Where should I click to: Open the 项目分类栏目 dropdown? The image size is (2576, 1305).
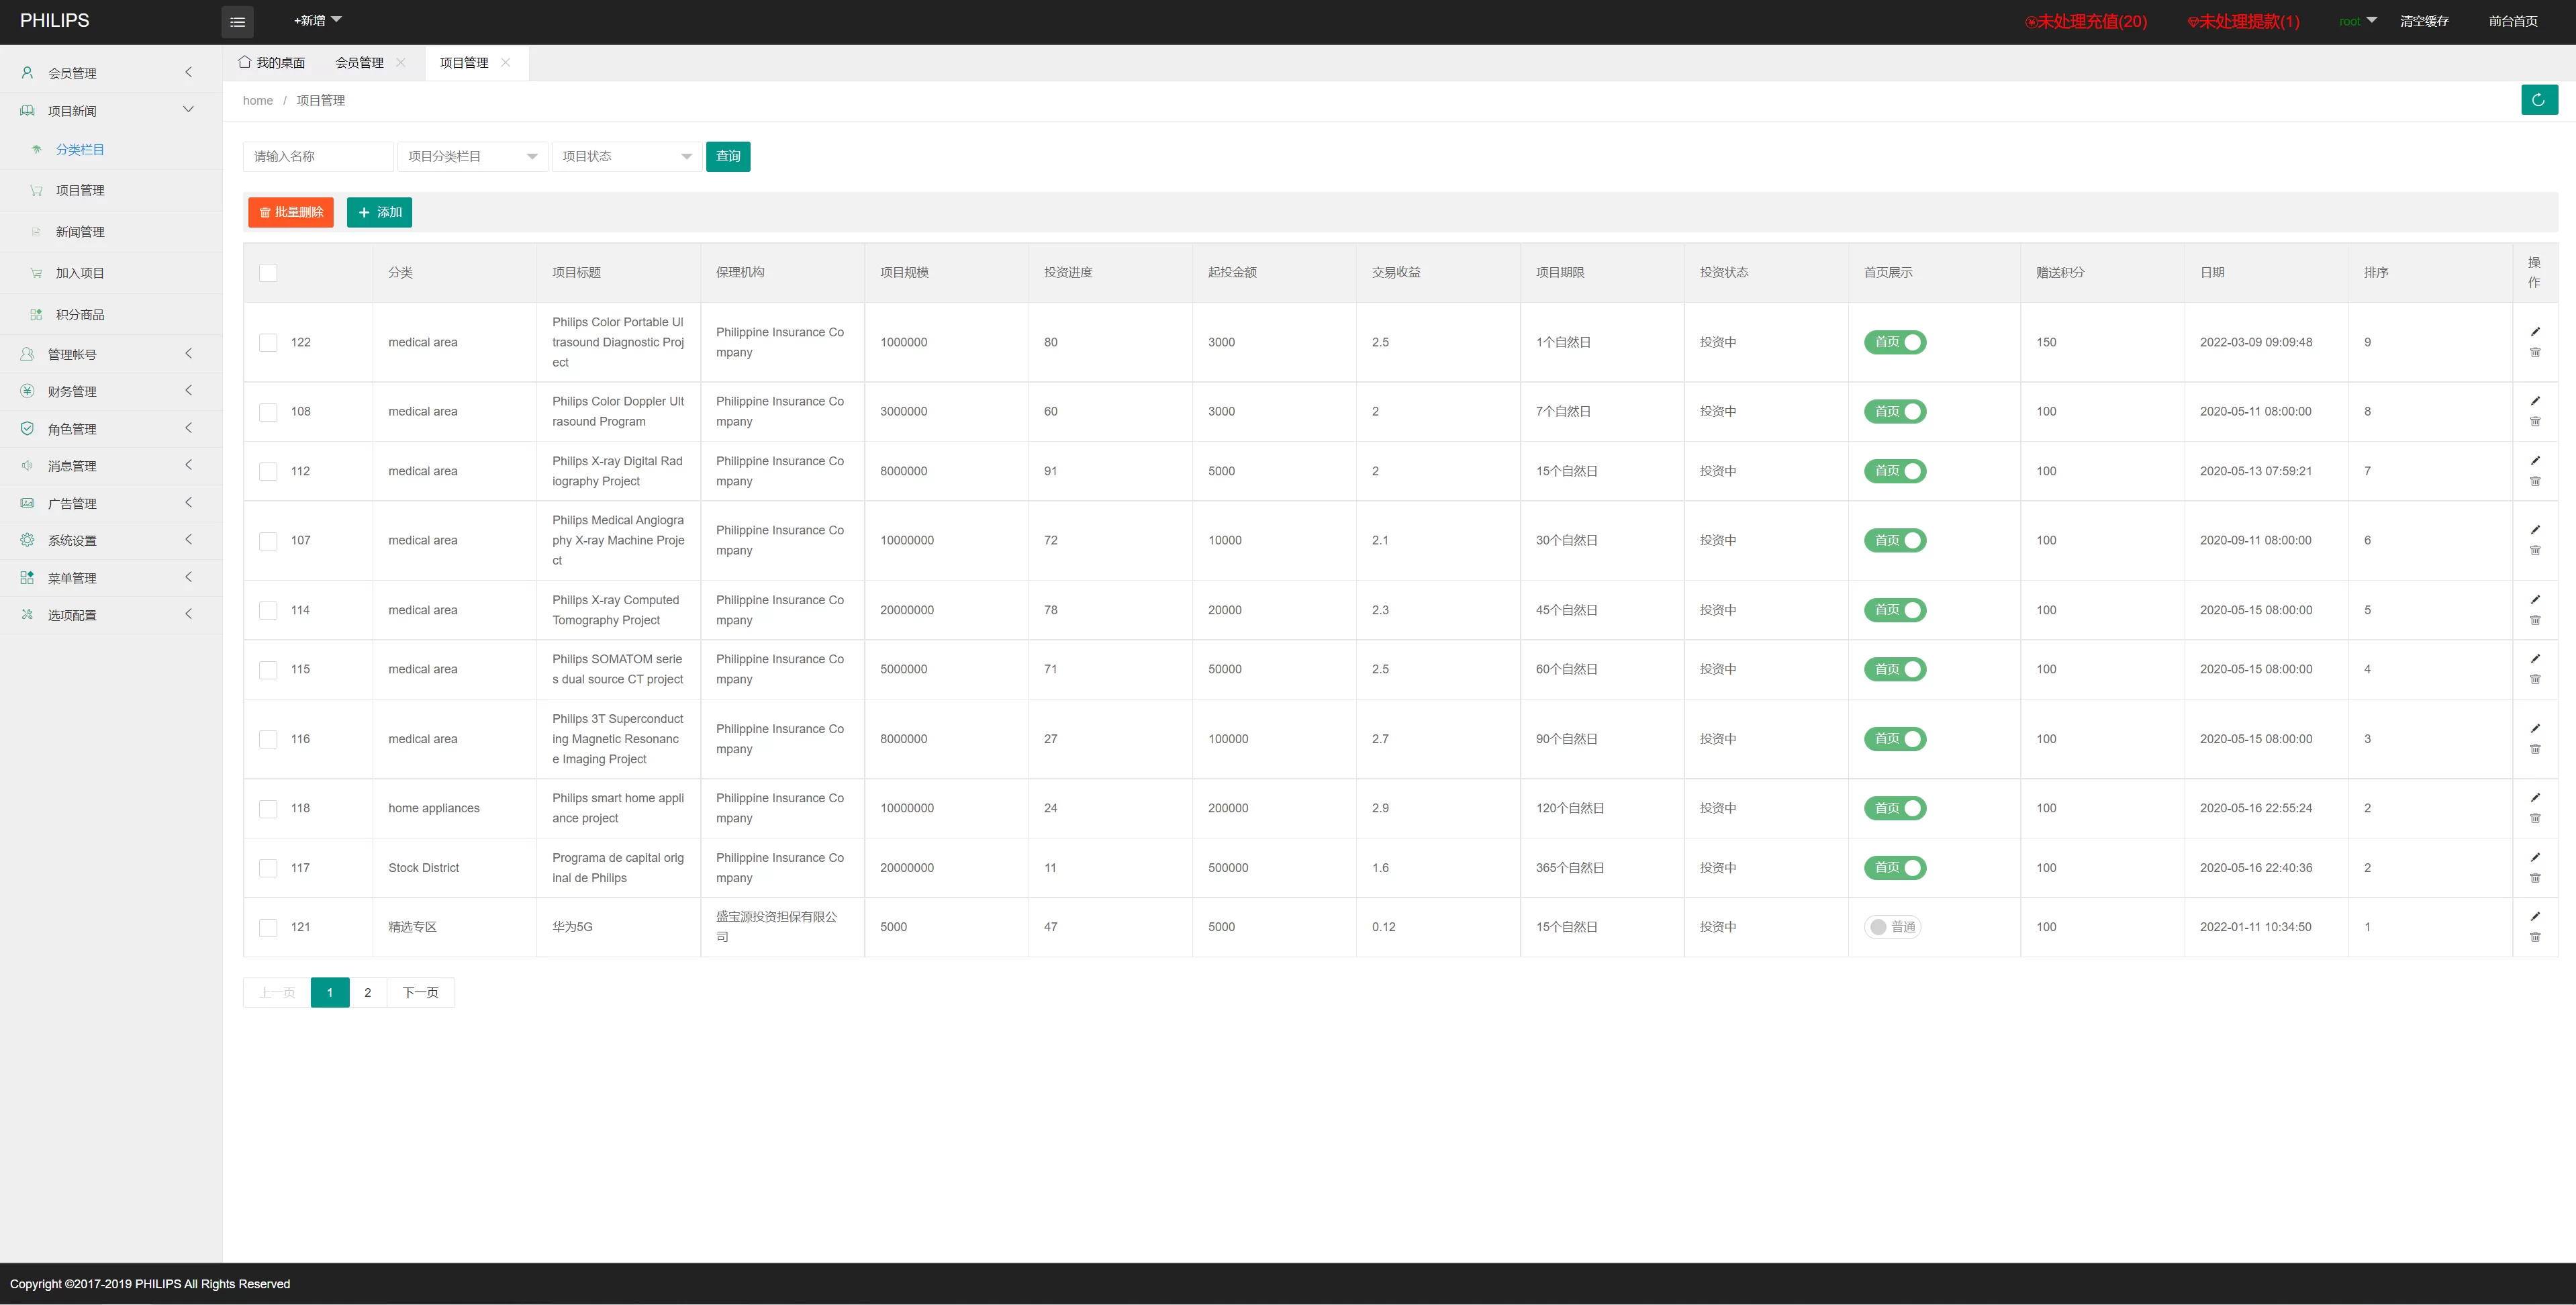click(472, 156)
